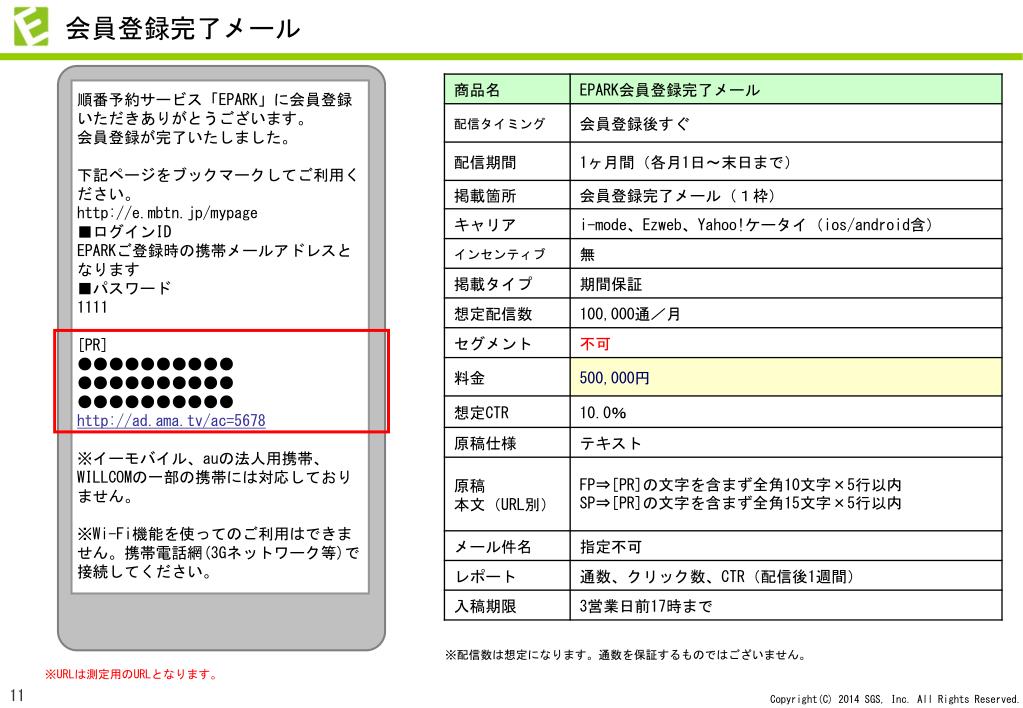Select the ■パスワード heading
The image size is (1023, 708).
(x=124, y=288)
